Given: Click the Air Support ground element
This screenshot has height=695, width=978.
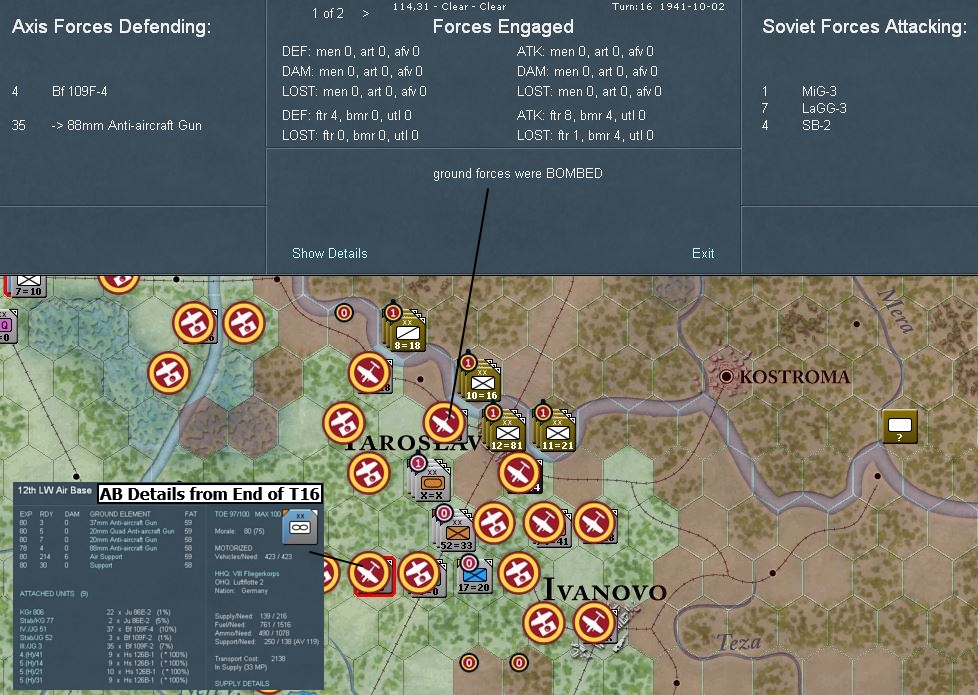Looking at the screenshot, I should tap(106, 557).
